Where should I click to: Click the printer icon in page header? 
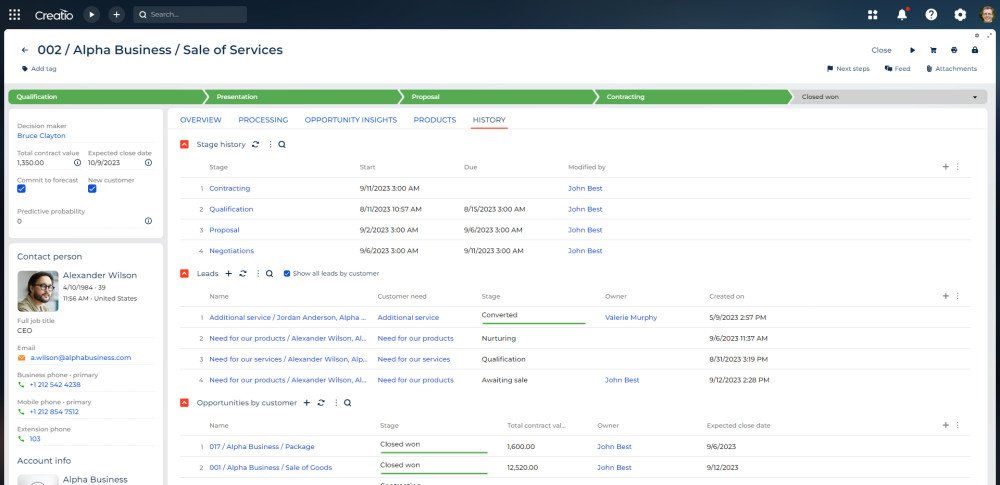(954, 50)
